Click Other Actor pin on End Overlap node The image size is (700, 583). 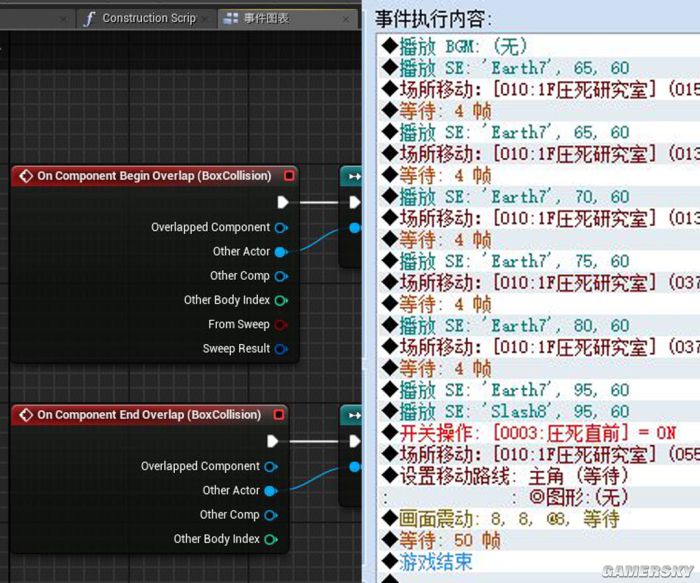271,491
